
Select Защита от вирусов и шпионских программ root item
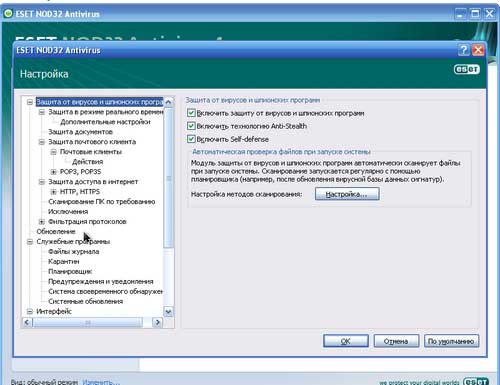coord(99,102)
